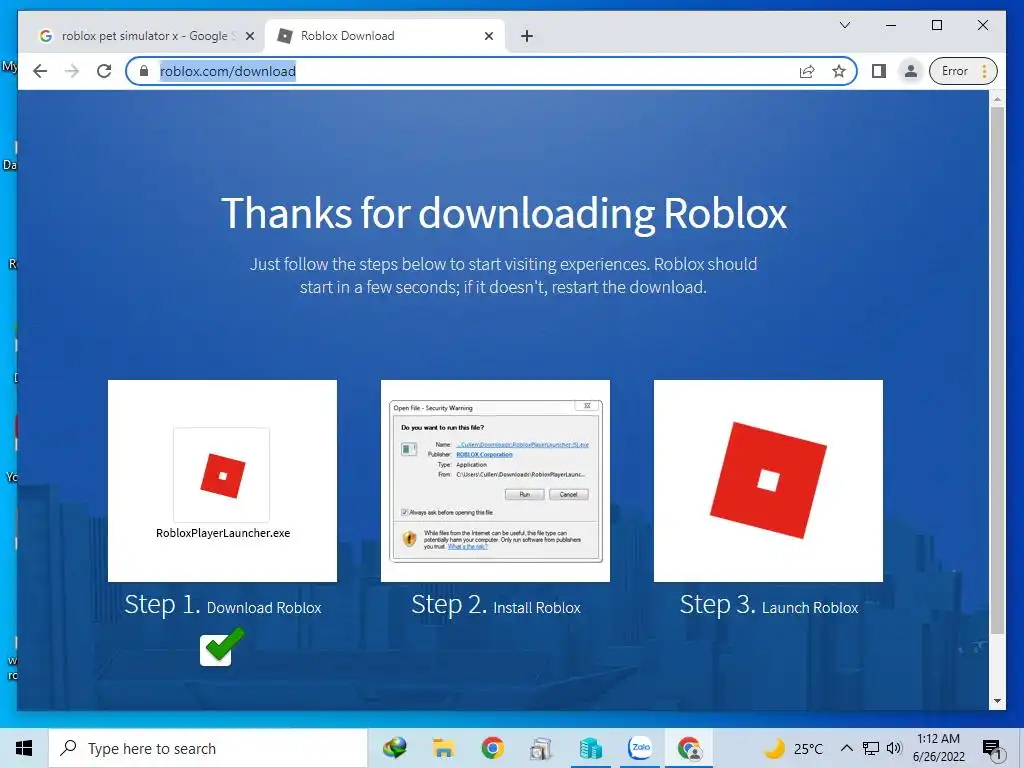Click the 'restart the download' text
The image size is (1024, 768).
click(x=629, y=287)
